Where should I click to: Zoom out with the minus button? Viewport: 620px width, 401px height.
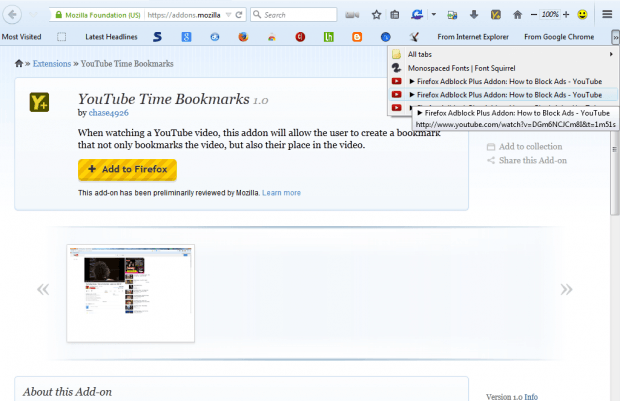(534, 15)
